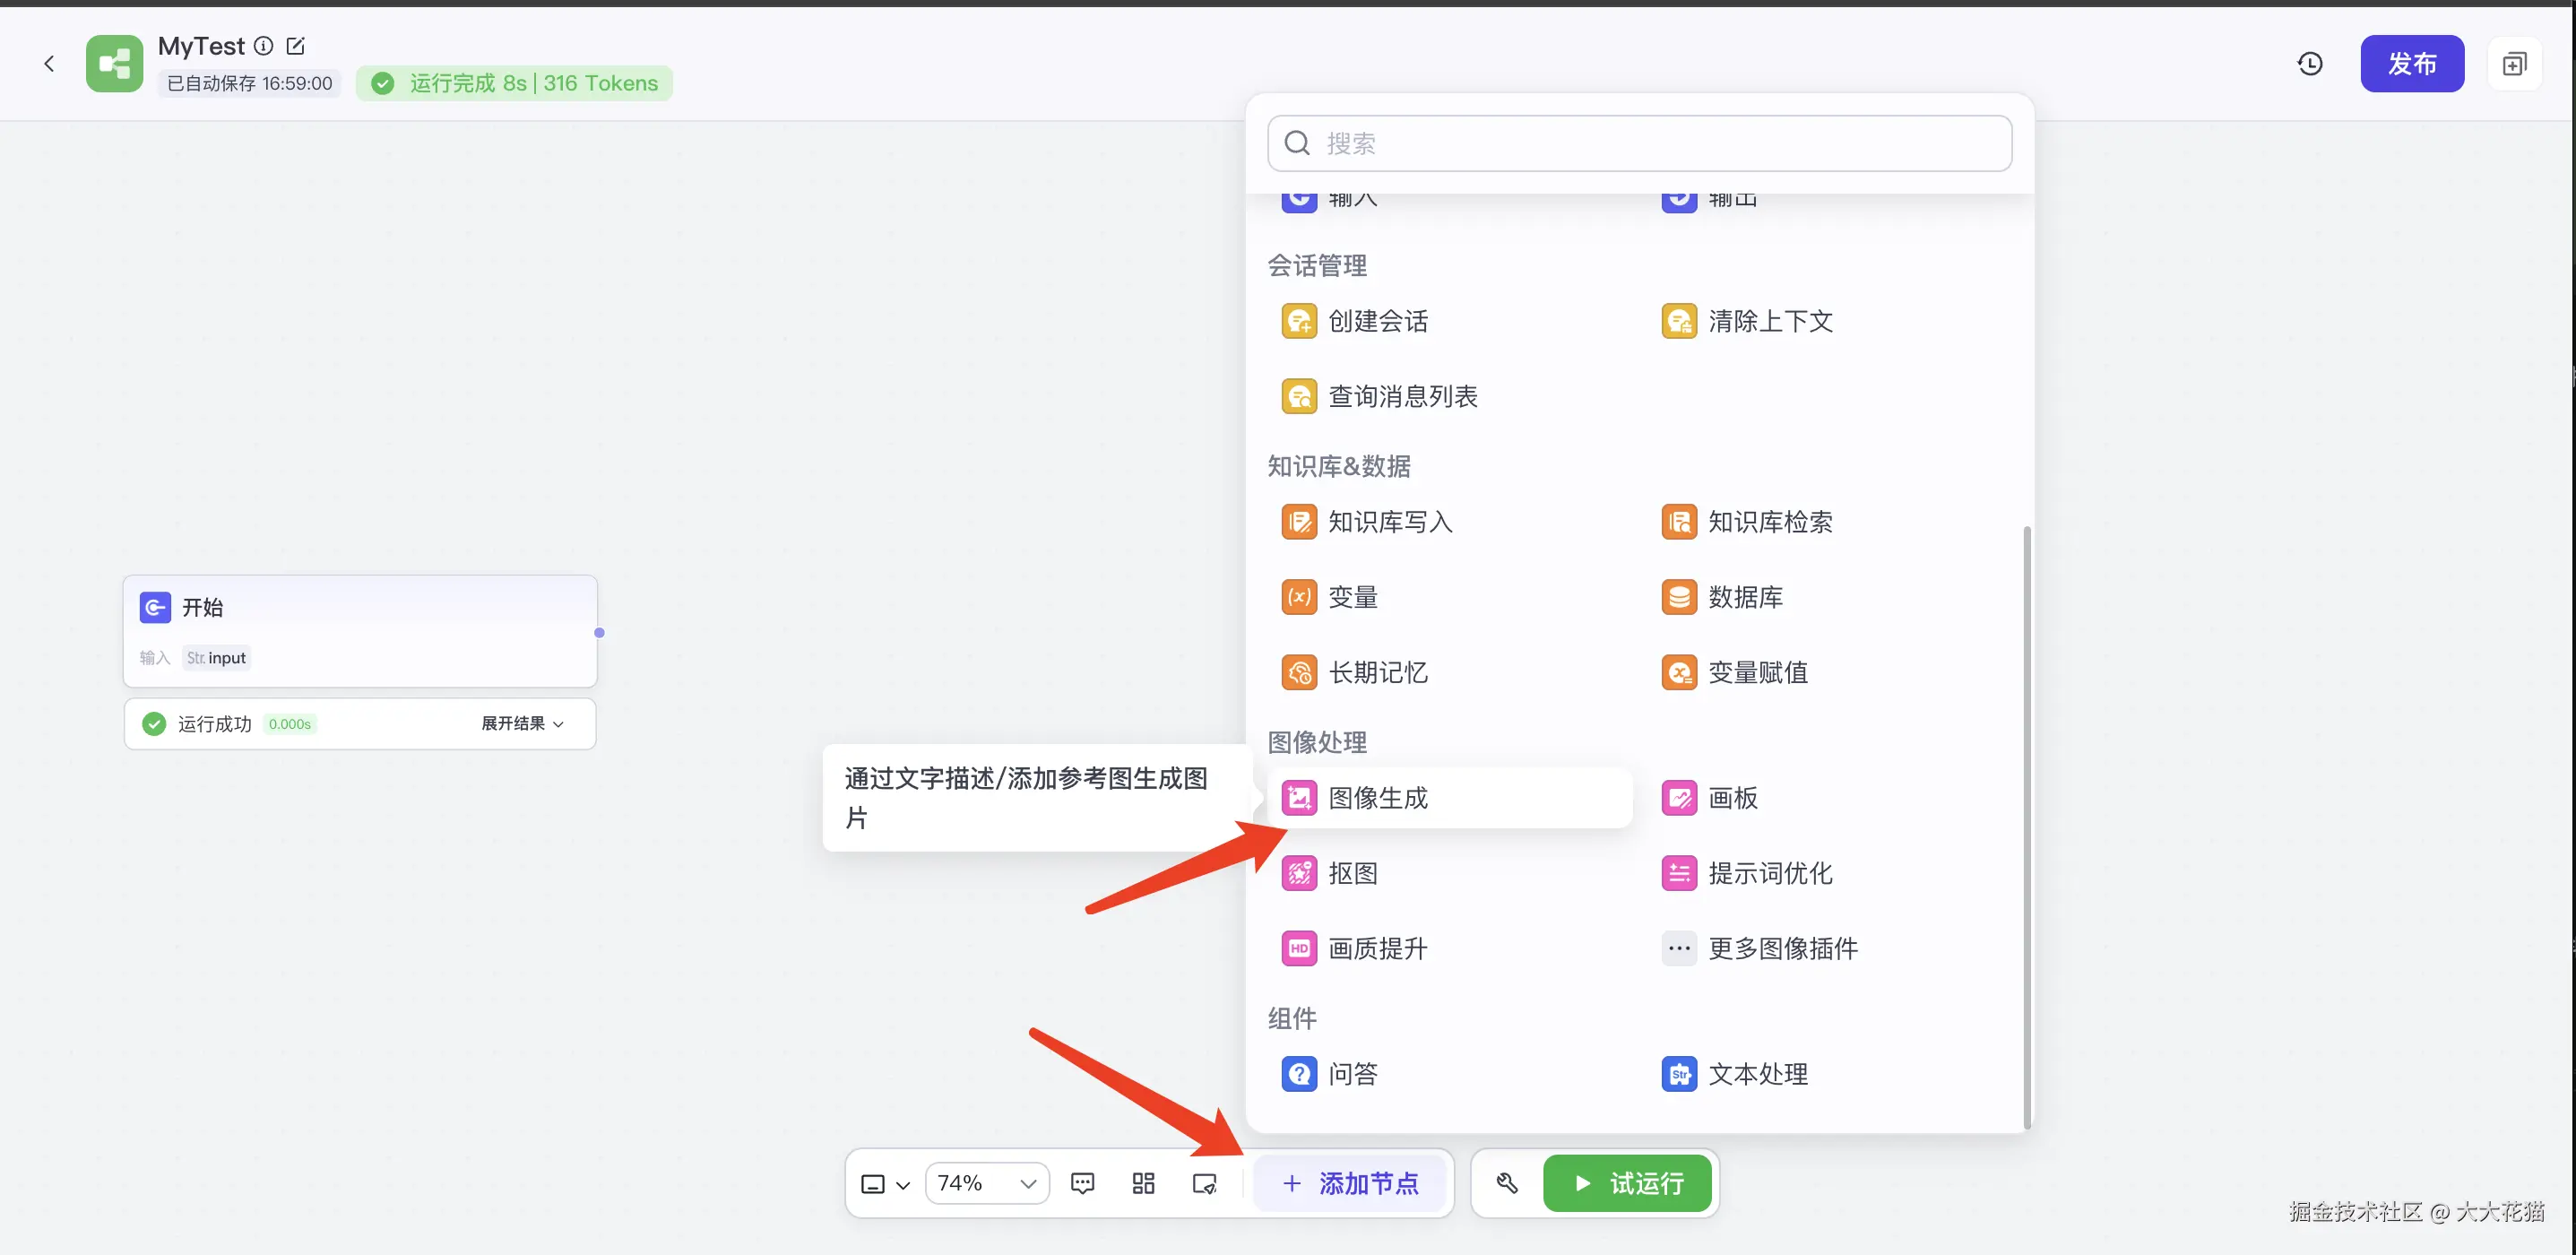Image resolution: width=2576 pixels, height=1255 pixels.
Task: Open the 74% zoom level dropdown
Action: (986, 1183)
